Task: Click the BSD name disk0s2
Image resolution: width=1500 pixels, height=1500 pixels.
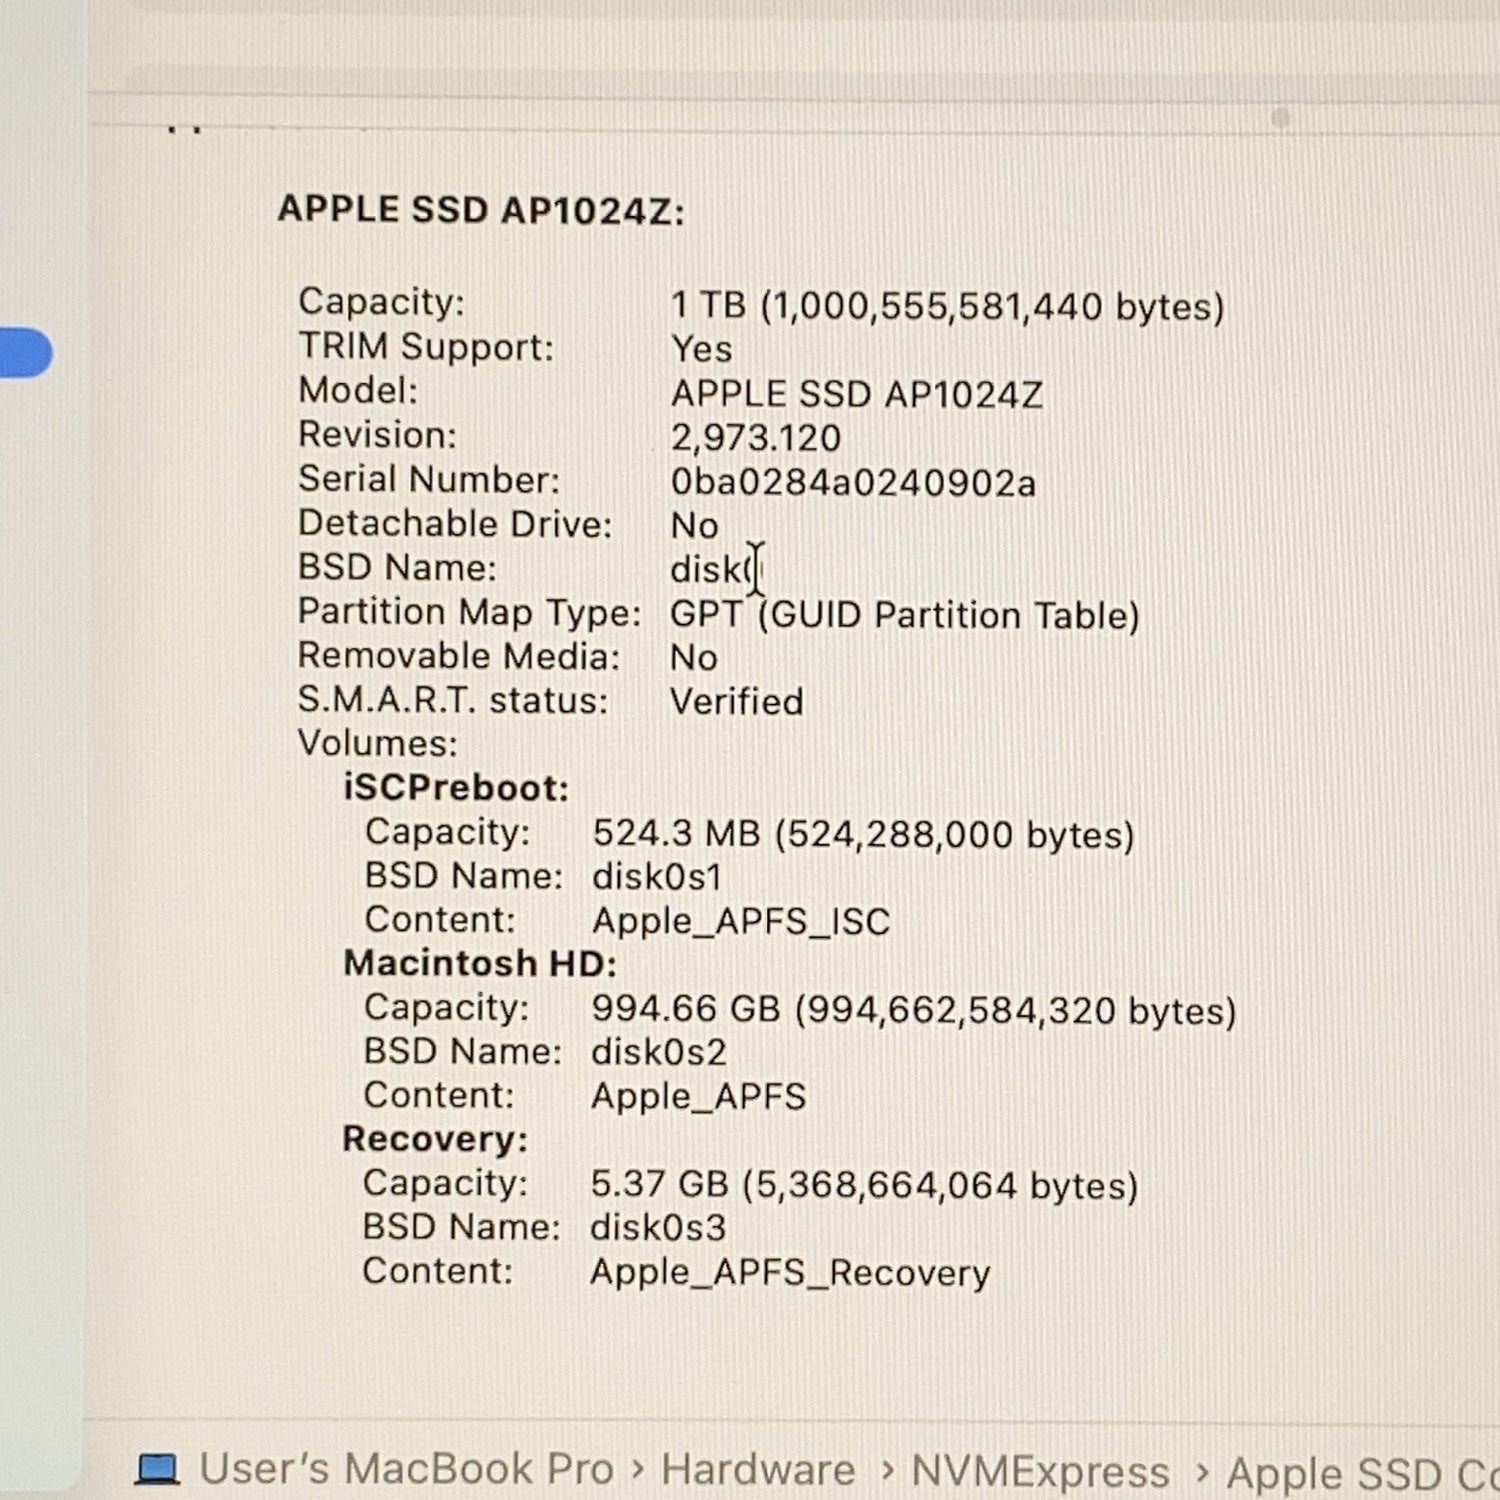Action: (659, 1052)
